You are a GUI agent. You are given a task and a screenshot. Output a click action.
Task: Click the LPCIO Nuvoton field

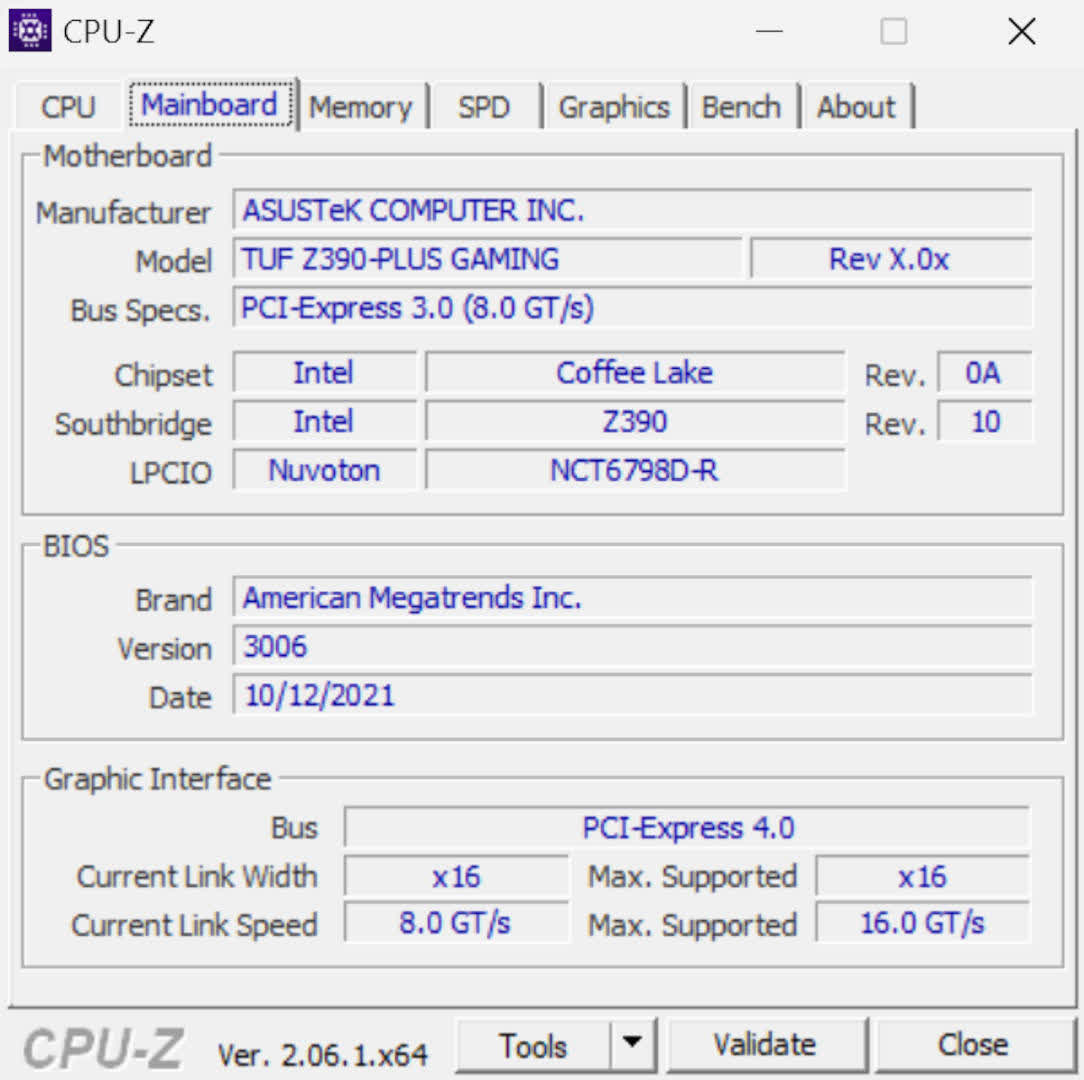[324, 470]
